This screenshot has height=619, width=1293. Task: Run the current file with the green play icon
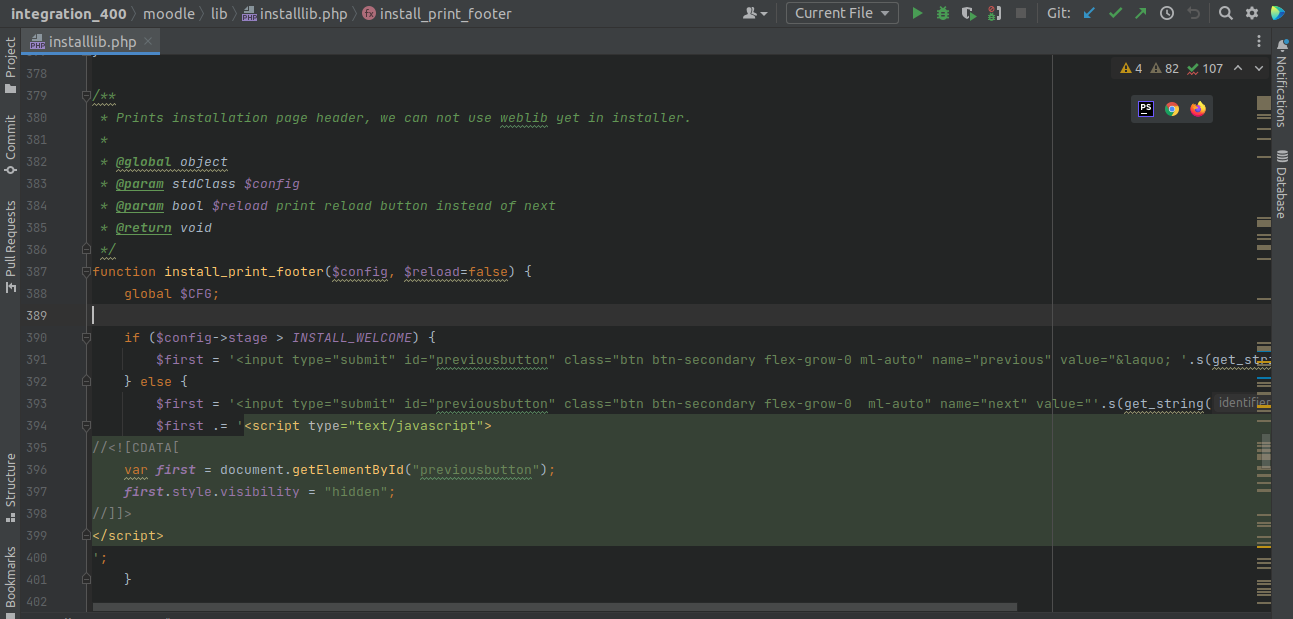pos(917,13)
